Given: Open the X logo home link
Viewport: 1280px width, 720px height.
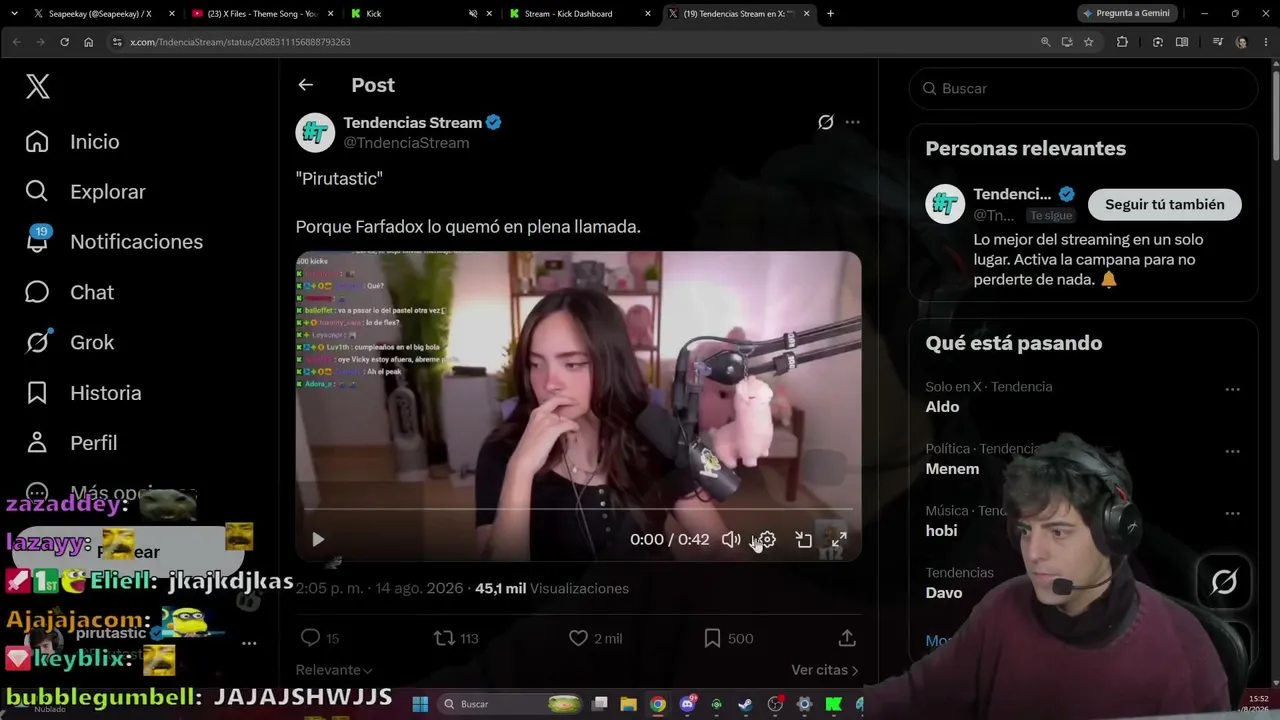Looking at the screenshot, I should pos(38,87).
